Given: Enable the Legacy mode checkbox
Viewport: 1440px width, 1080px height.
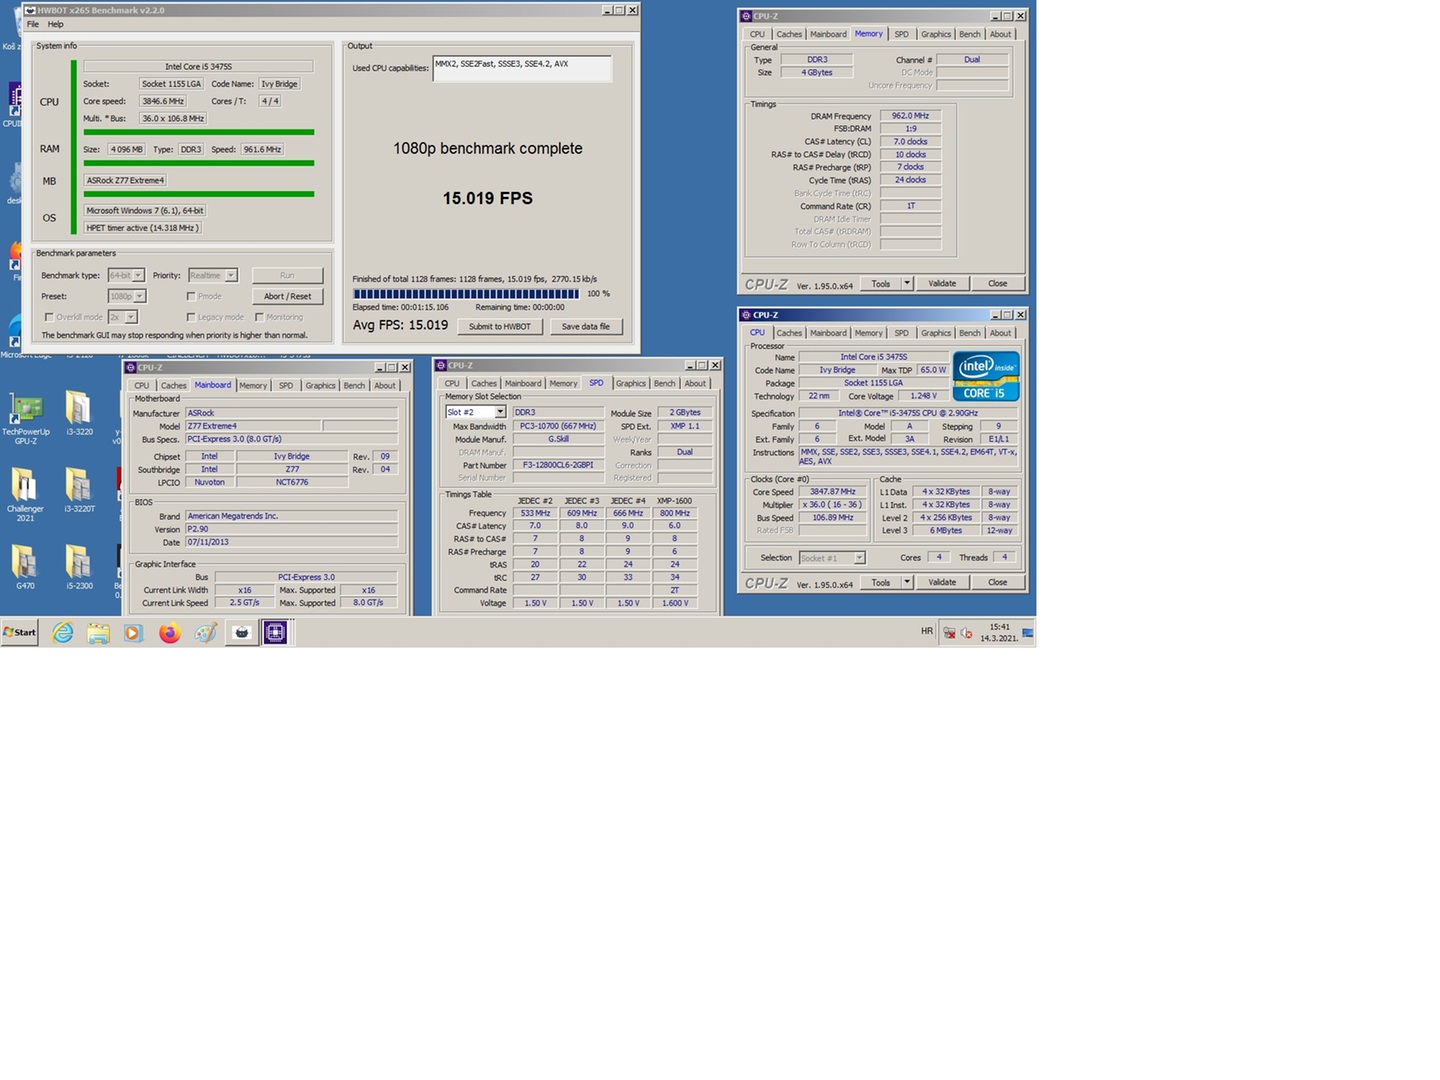Looking at the screenshot, I should [190, 317].
